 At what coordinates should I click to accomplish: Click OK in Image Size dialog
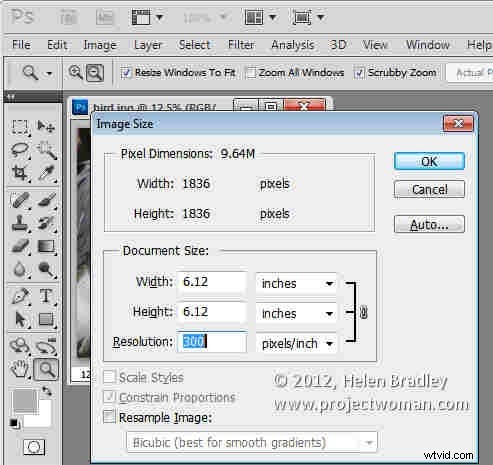[429, 161]
